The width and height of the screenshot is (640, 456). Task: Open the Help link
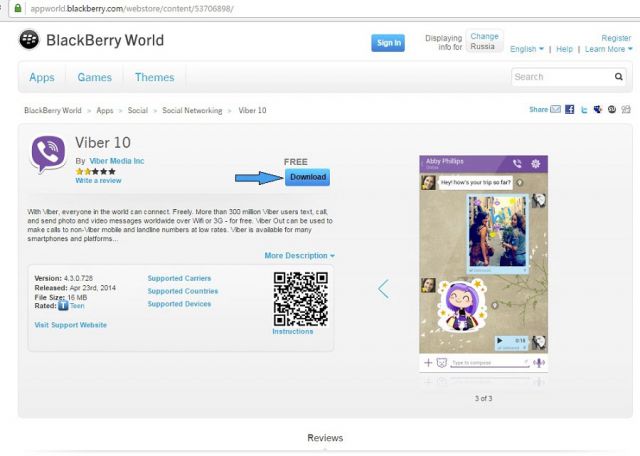pyautogui.click(x=564, y=49)
